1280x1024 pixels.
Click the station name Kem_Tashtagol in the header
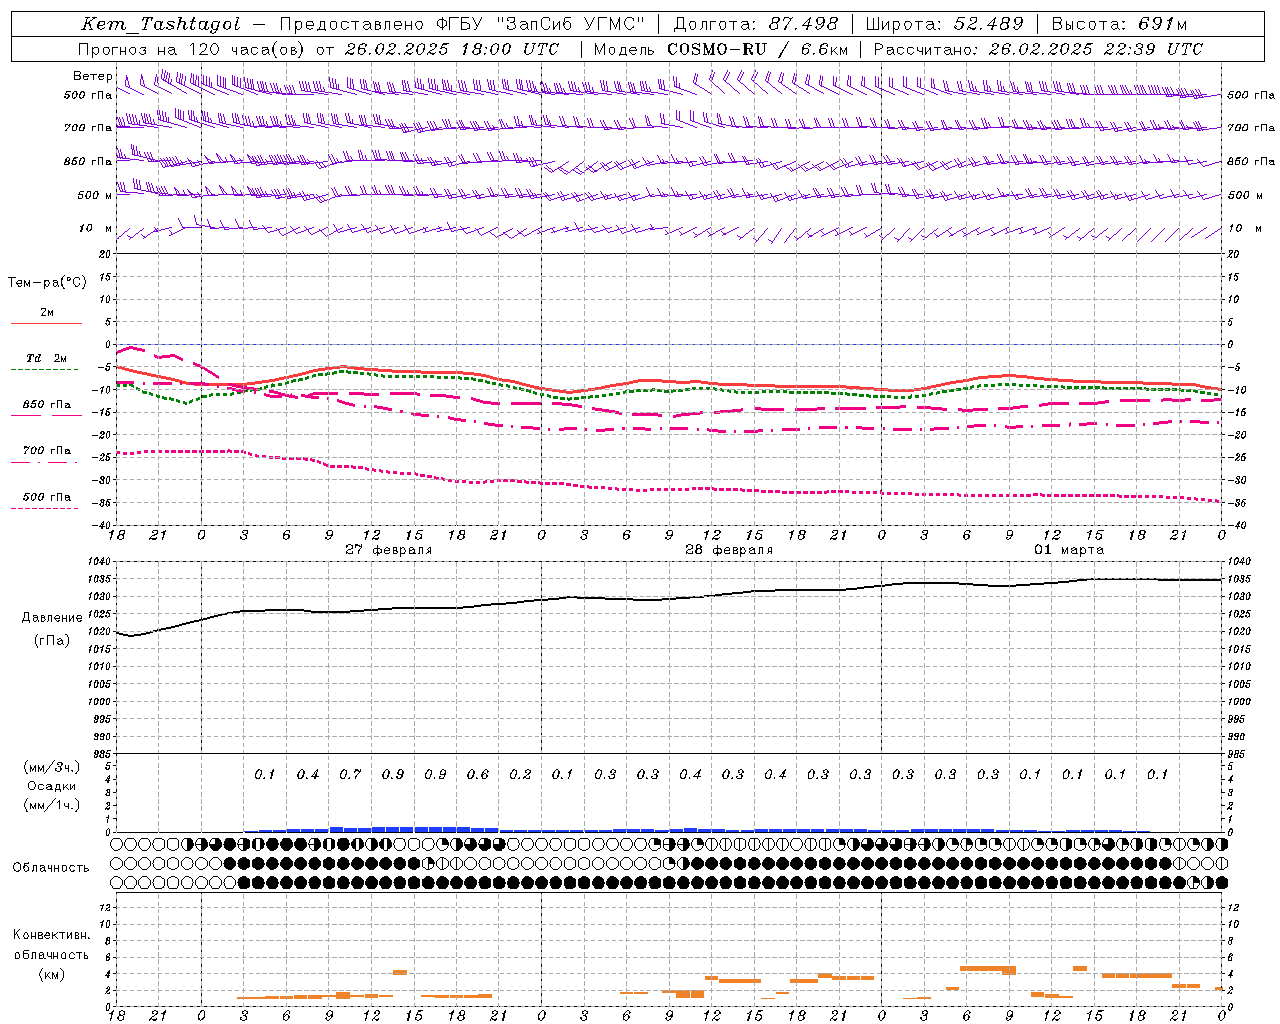(161, 24)
